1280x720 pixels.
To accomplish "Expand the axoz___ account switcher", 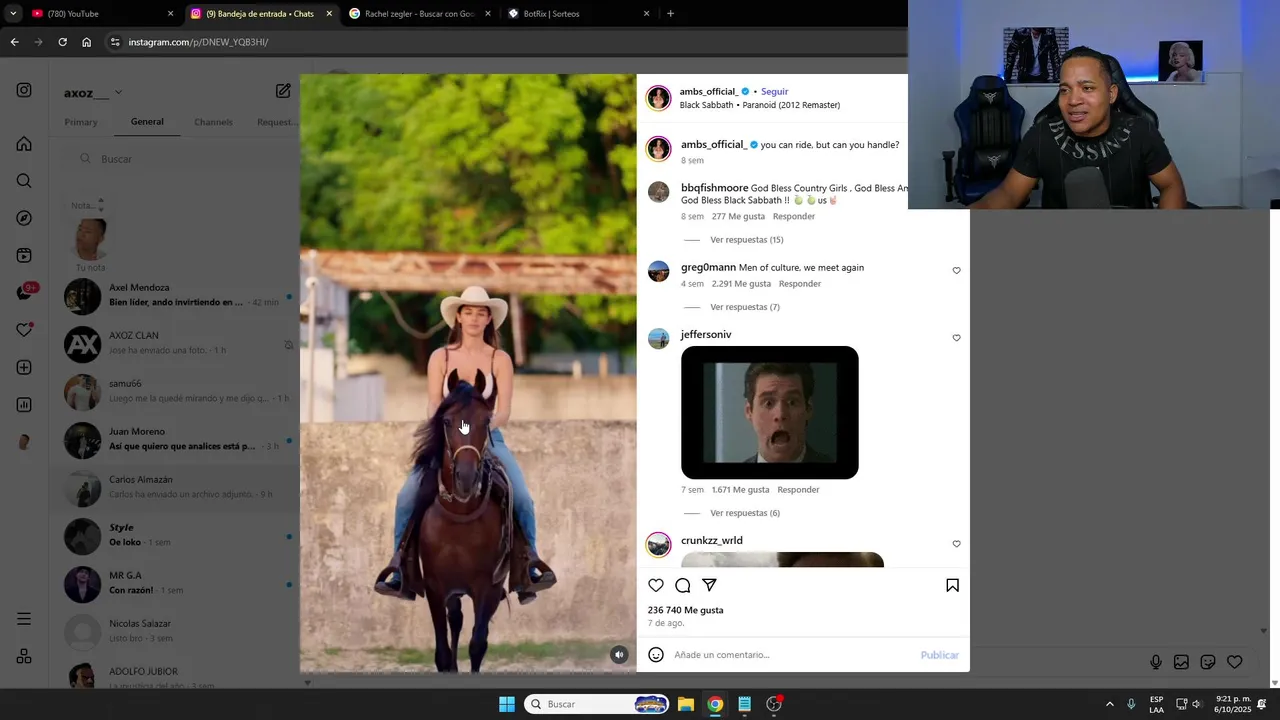I will tap(93, 93).
